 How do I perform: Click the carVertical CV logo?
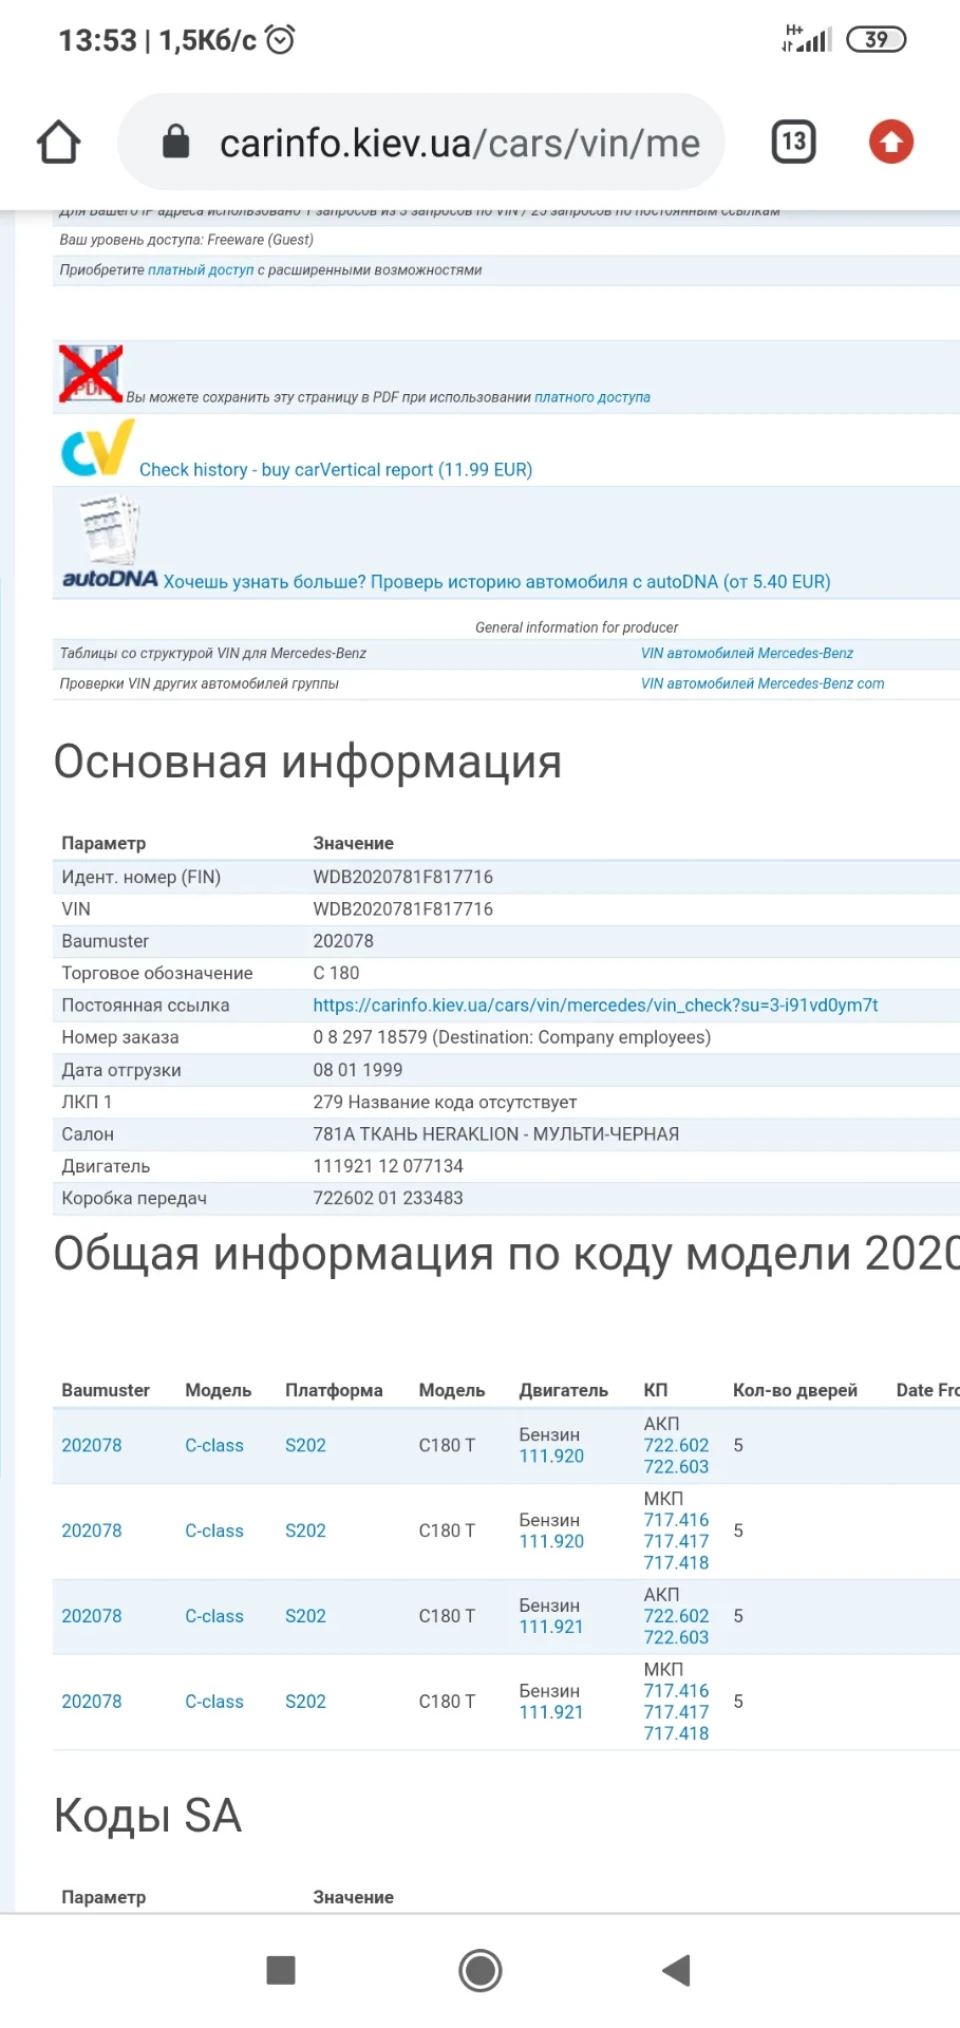[97, 448]
